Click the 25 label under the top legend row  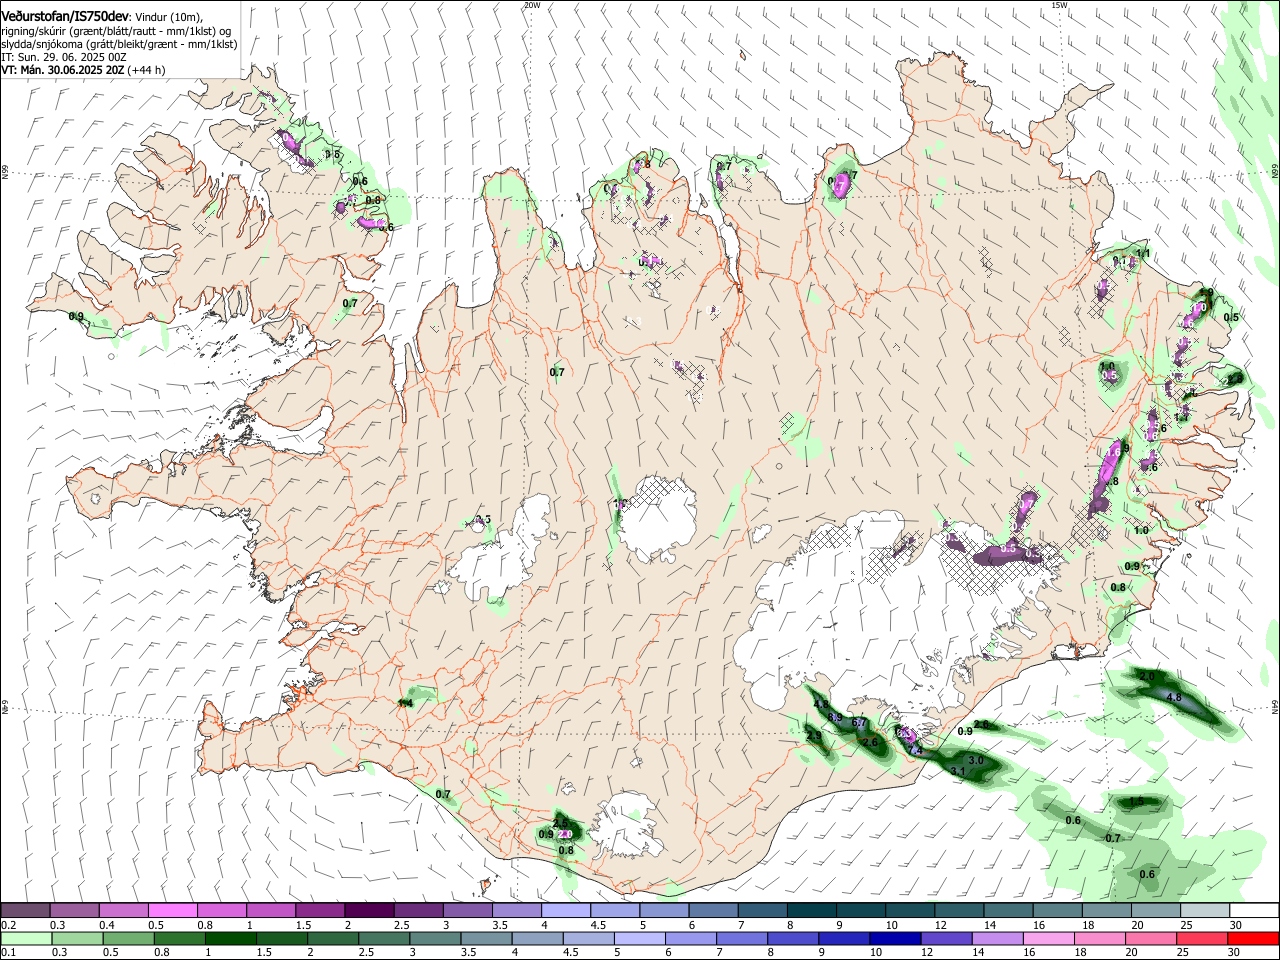pyautogui.click(x=1185, y=925)
